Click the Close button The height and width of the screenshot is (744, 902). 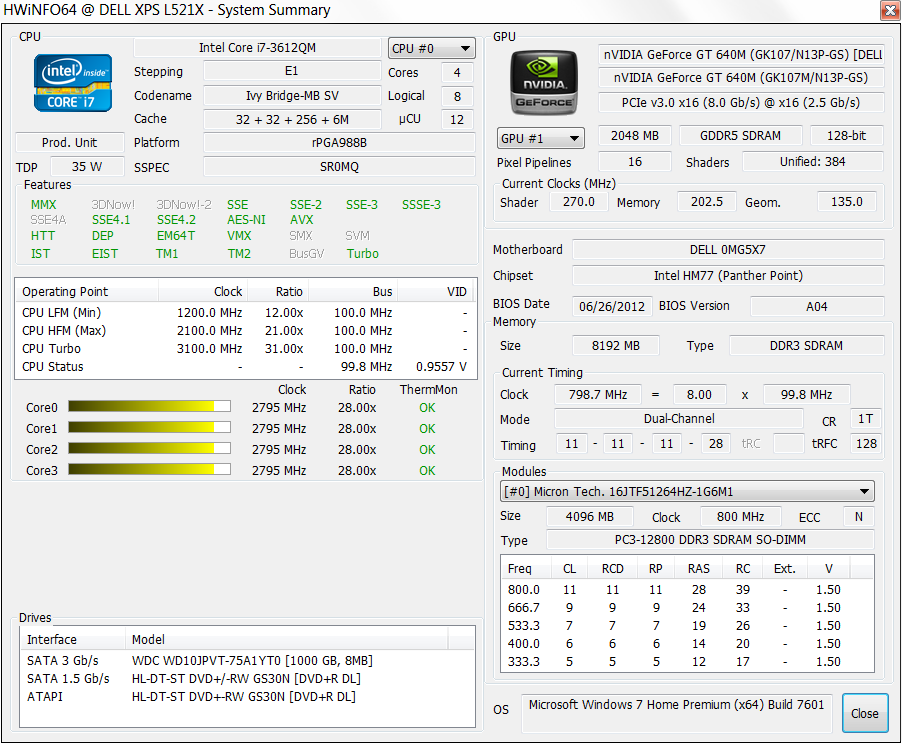[x=865, y=713]
